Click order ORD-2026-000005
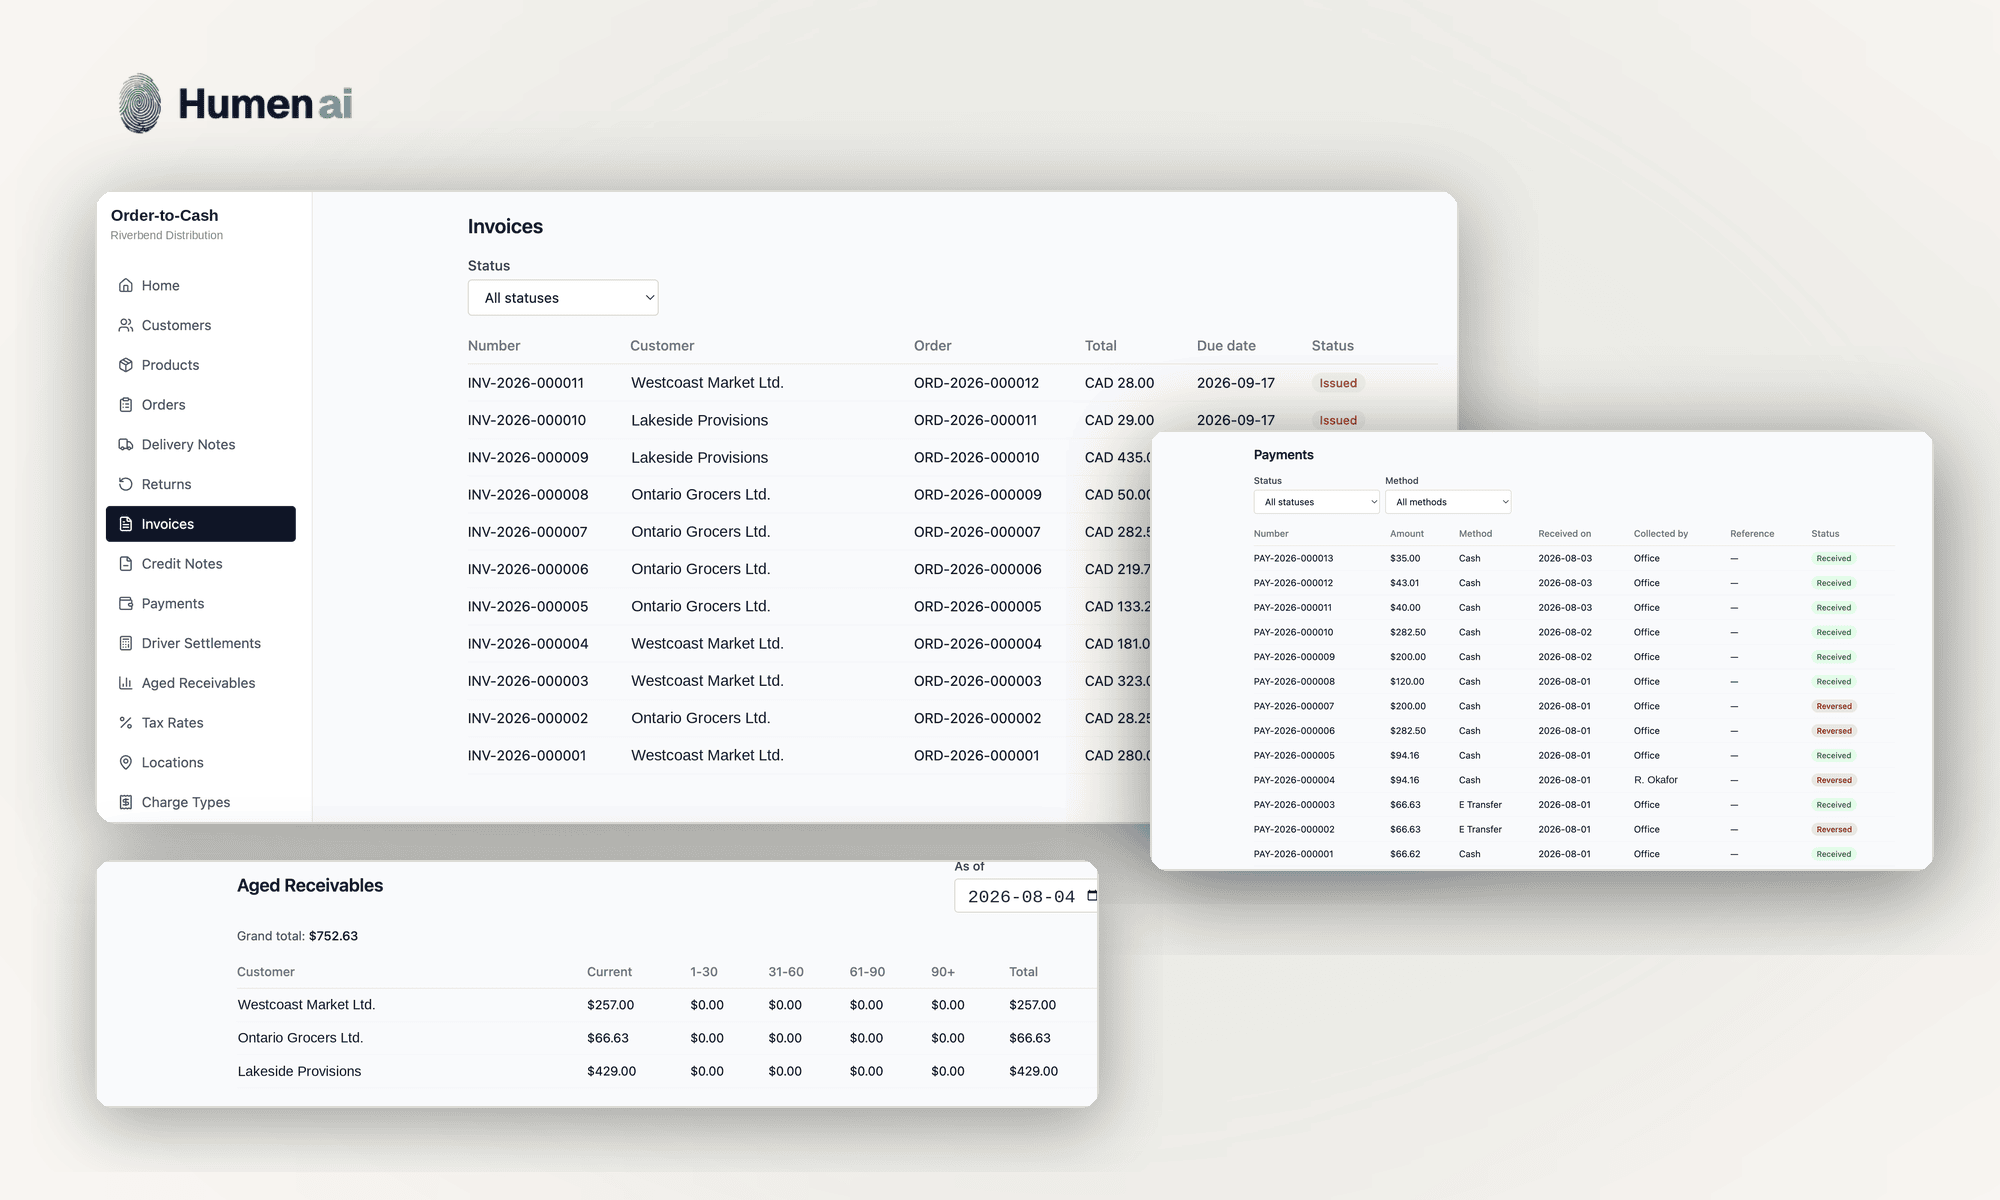This screenshot has width=2000, height=1200. click(x=977, y=606)
